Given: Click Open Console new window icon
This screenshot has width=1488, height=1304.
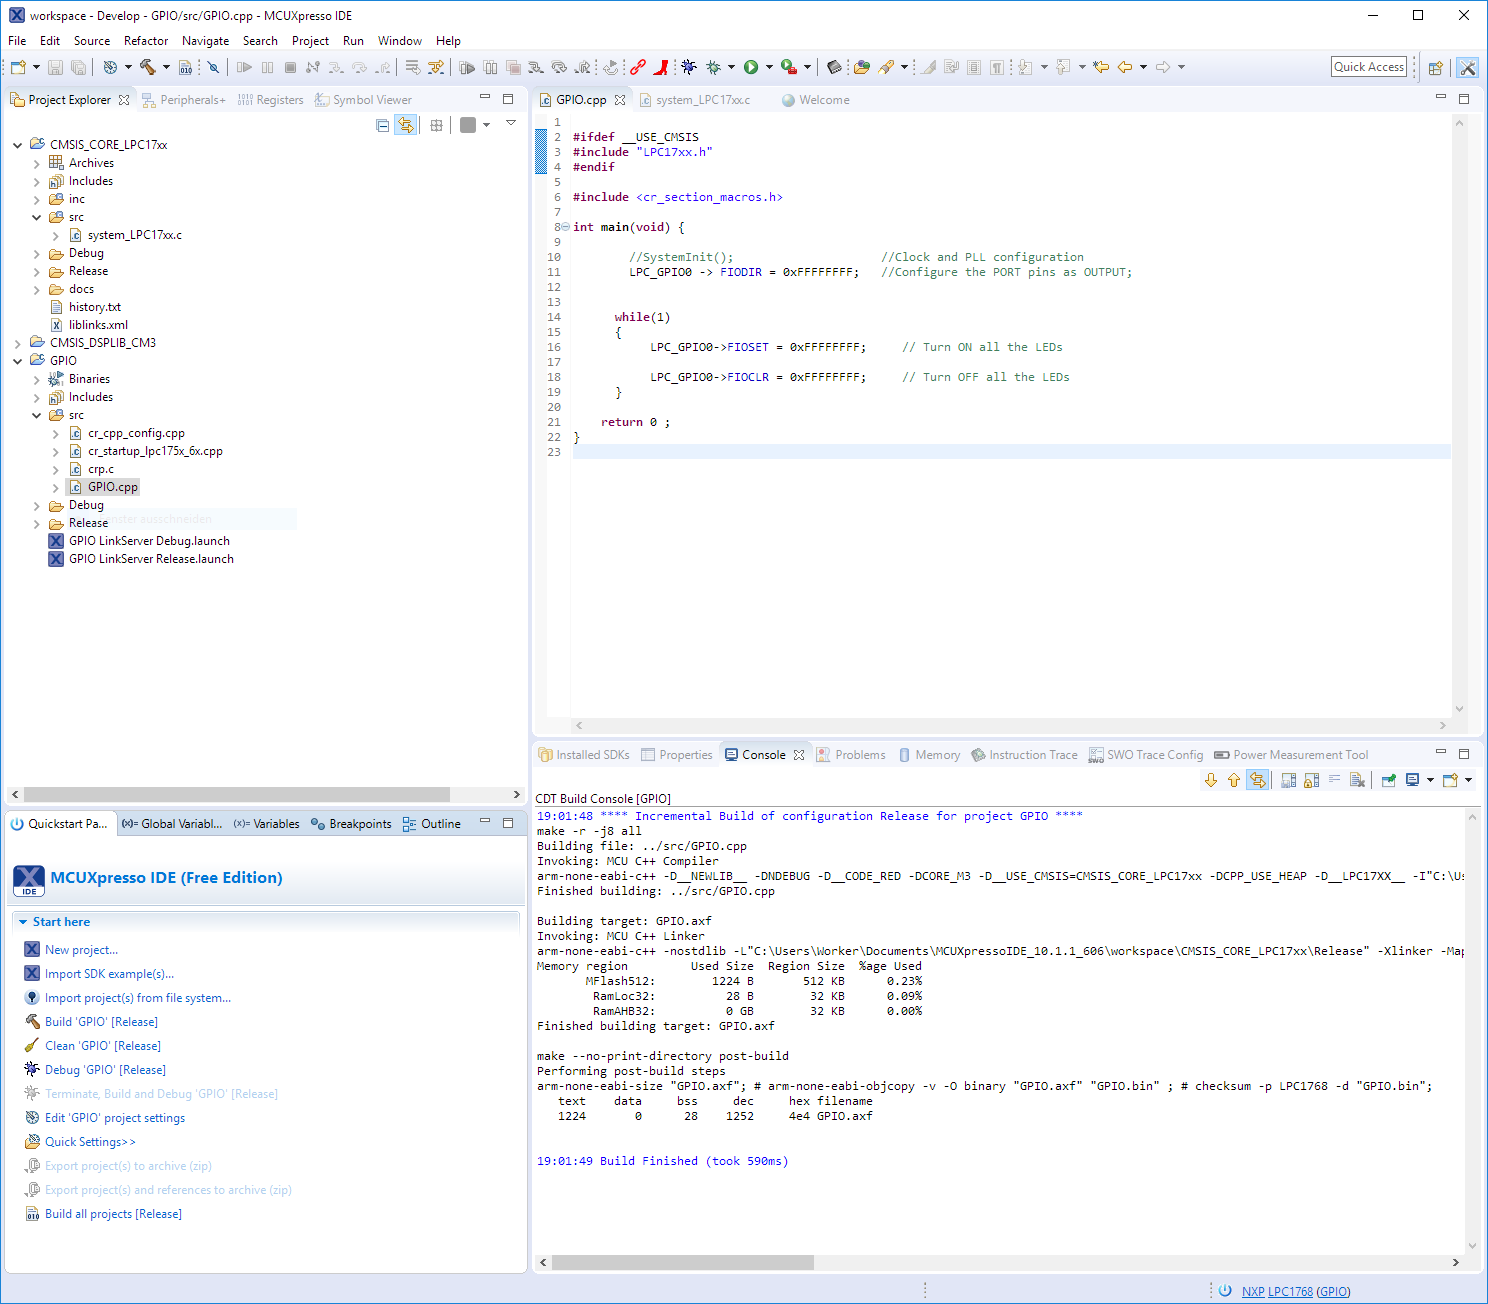Looking at the screenshot, I should pos(1450,780).
